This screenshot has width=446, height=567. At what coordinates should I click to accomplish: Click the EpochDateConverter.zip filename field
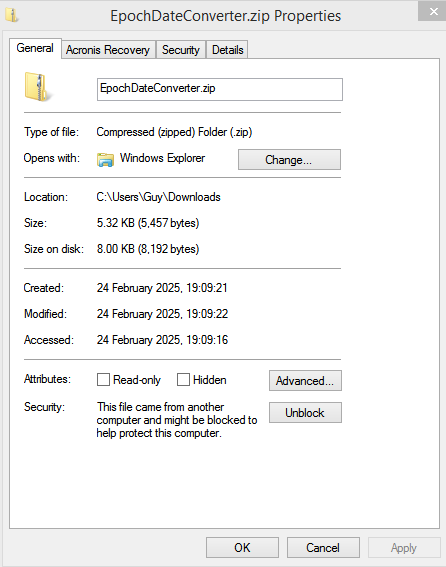coord(220,89)
